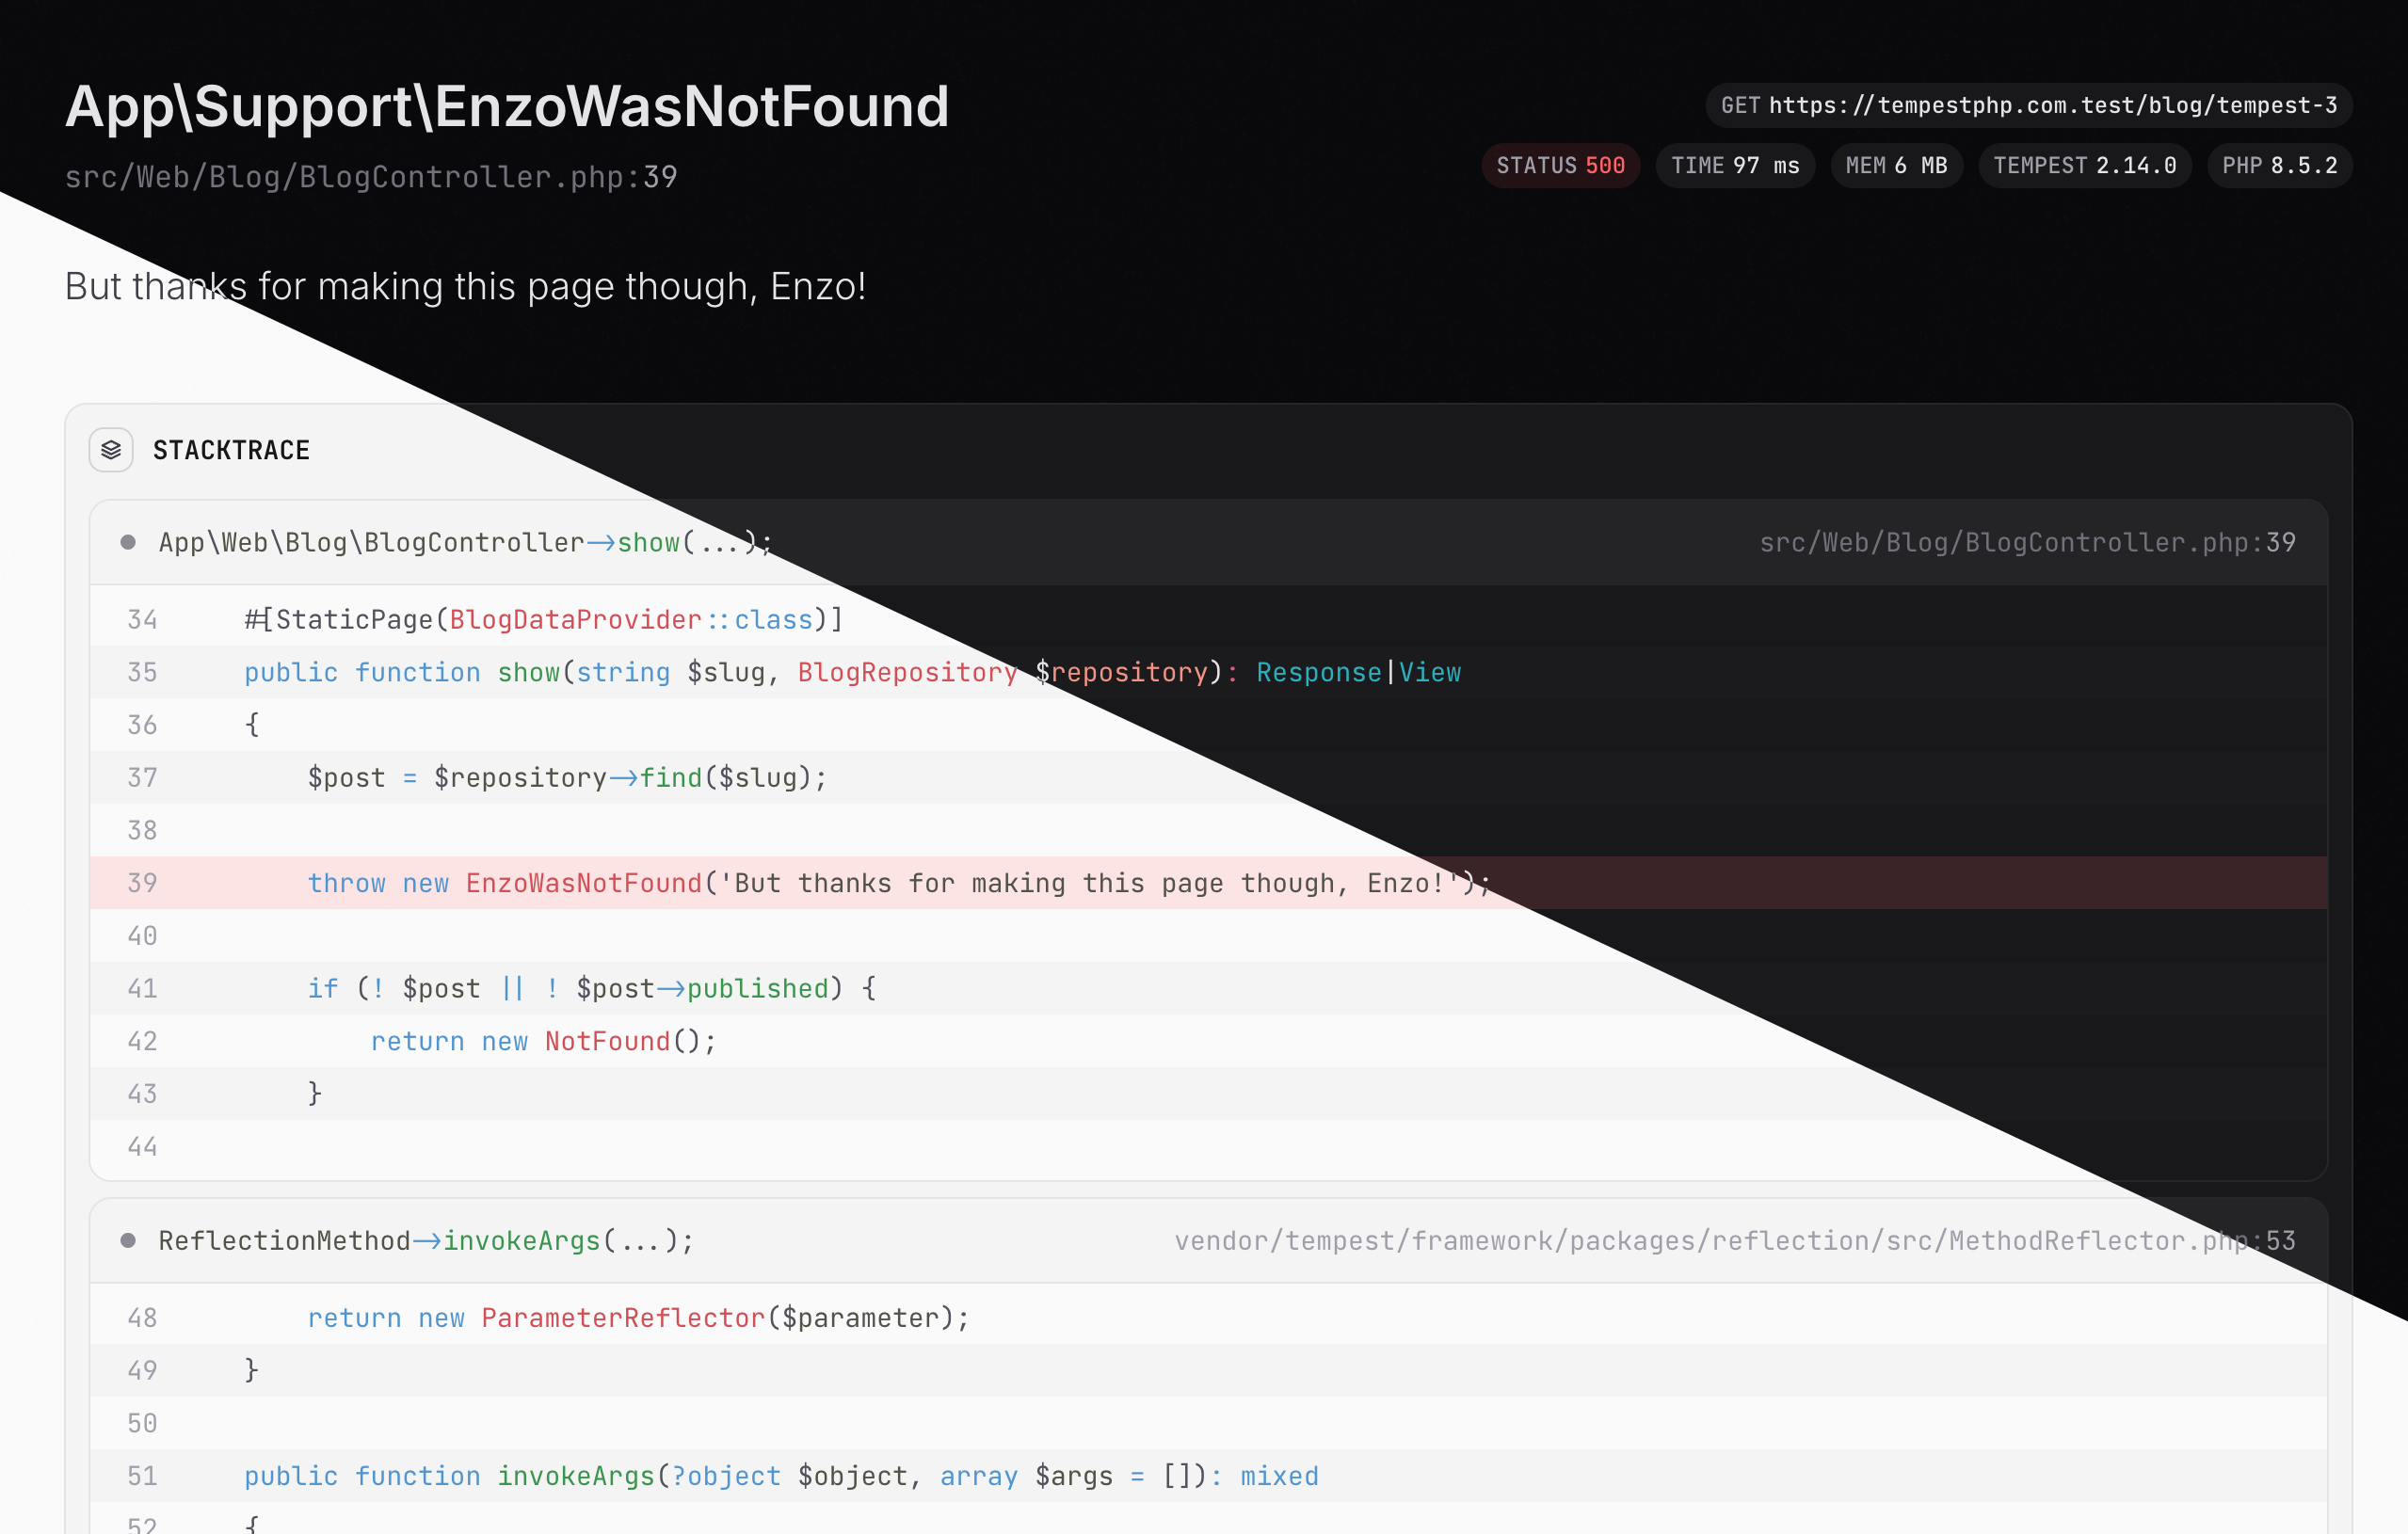Collapse the BlogController->show stack frame header
The height and width of the screenshot is (1534, 2408).
465,542
